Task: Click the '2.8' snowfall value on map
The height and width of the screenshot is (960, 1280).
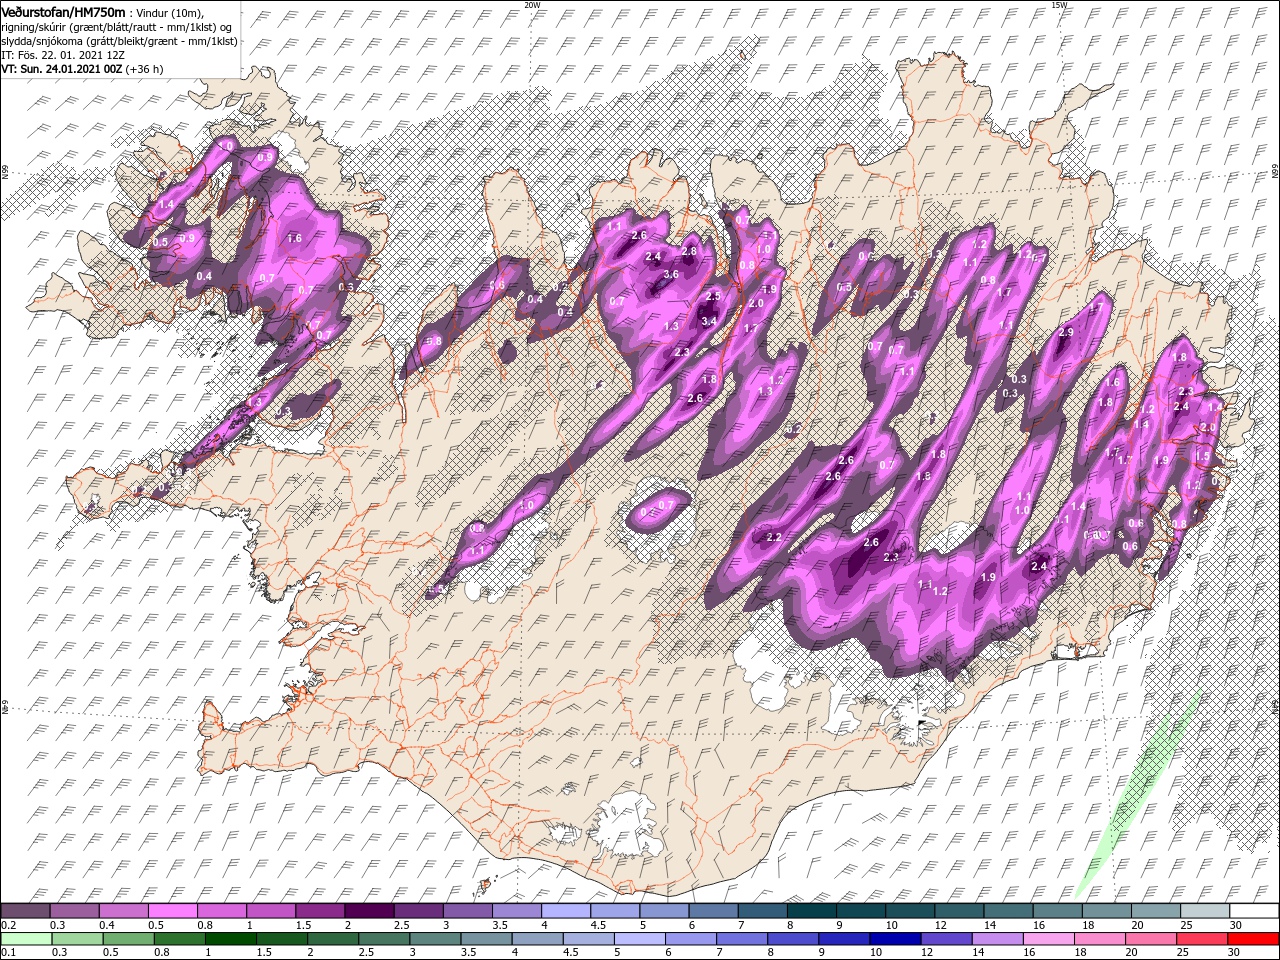Action: [x=688, y=251]
